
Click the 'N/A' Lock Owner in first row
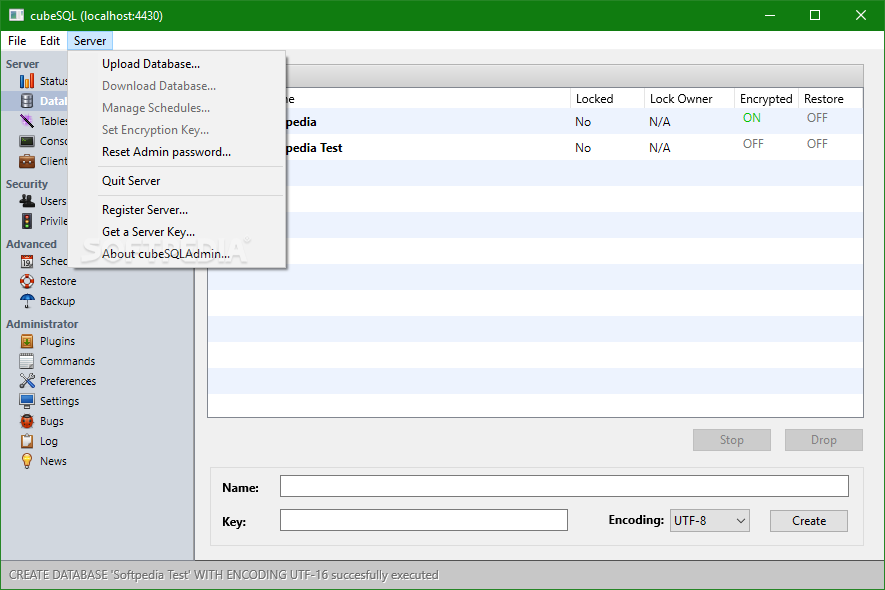[x=660, y=122]
